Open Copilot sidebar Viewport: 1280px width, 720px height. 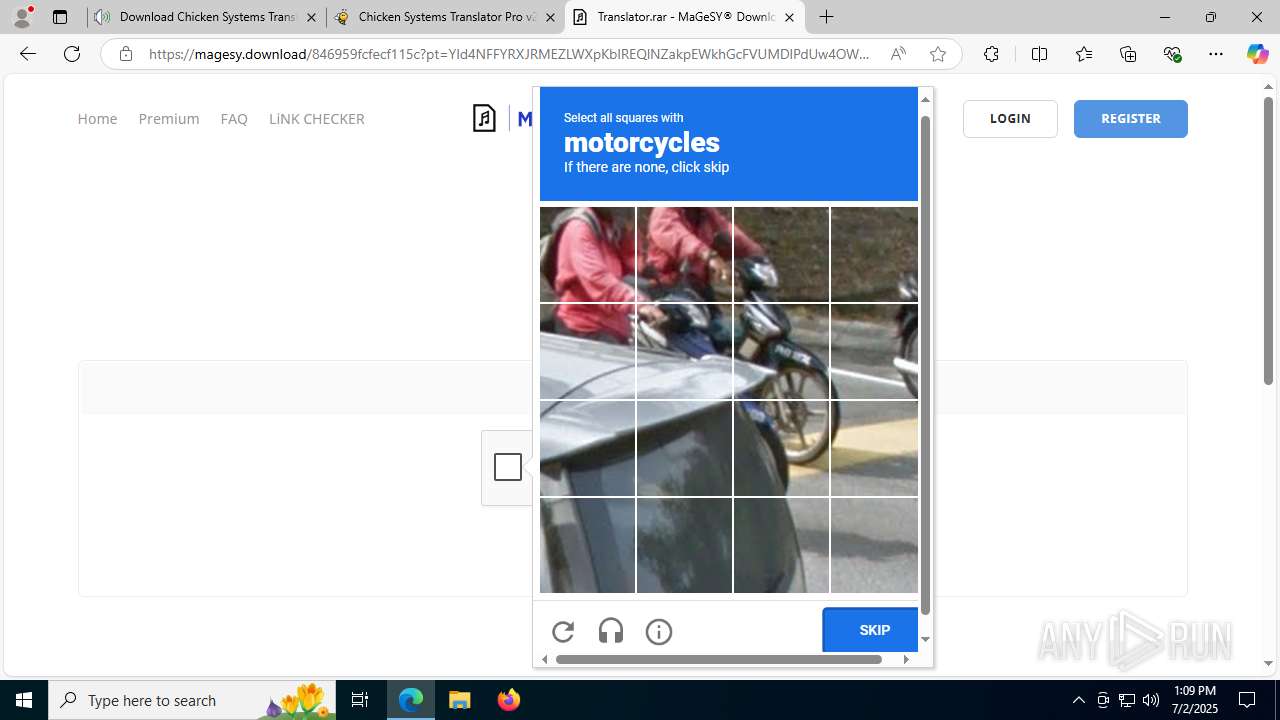1257,54
